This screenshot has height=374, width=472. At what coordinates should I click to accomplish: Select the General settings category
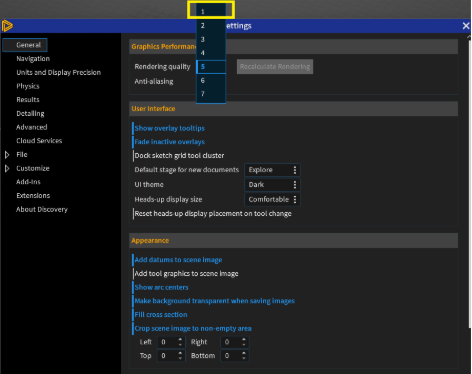[25, 45]
